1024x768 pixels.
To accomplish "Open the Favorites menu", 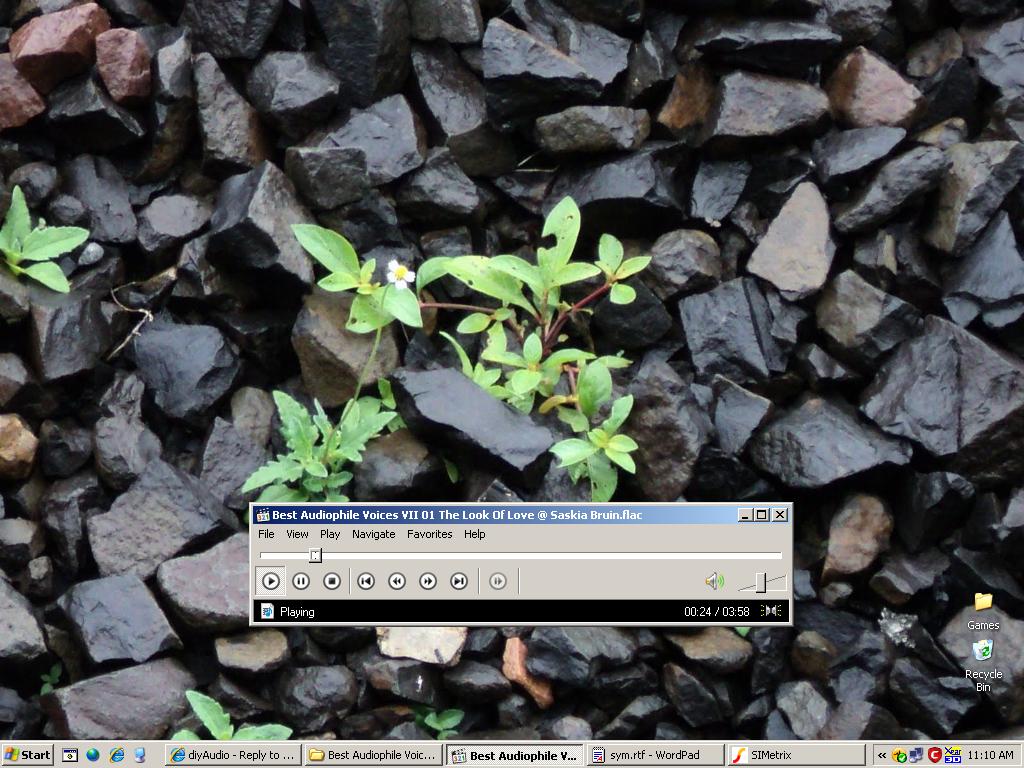I will click(430, 534).
